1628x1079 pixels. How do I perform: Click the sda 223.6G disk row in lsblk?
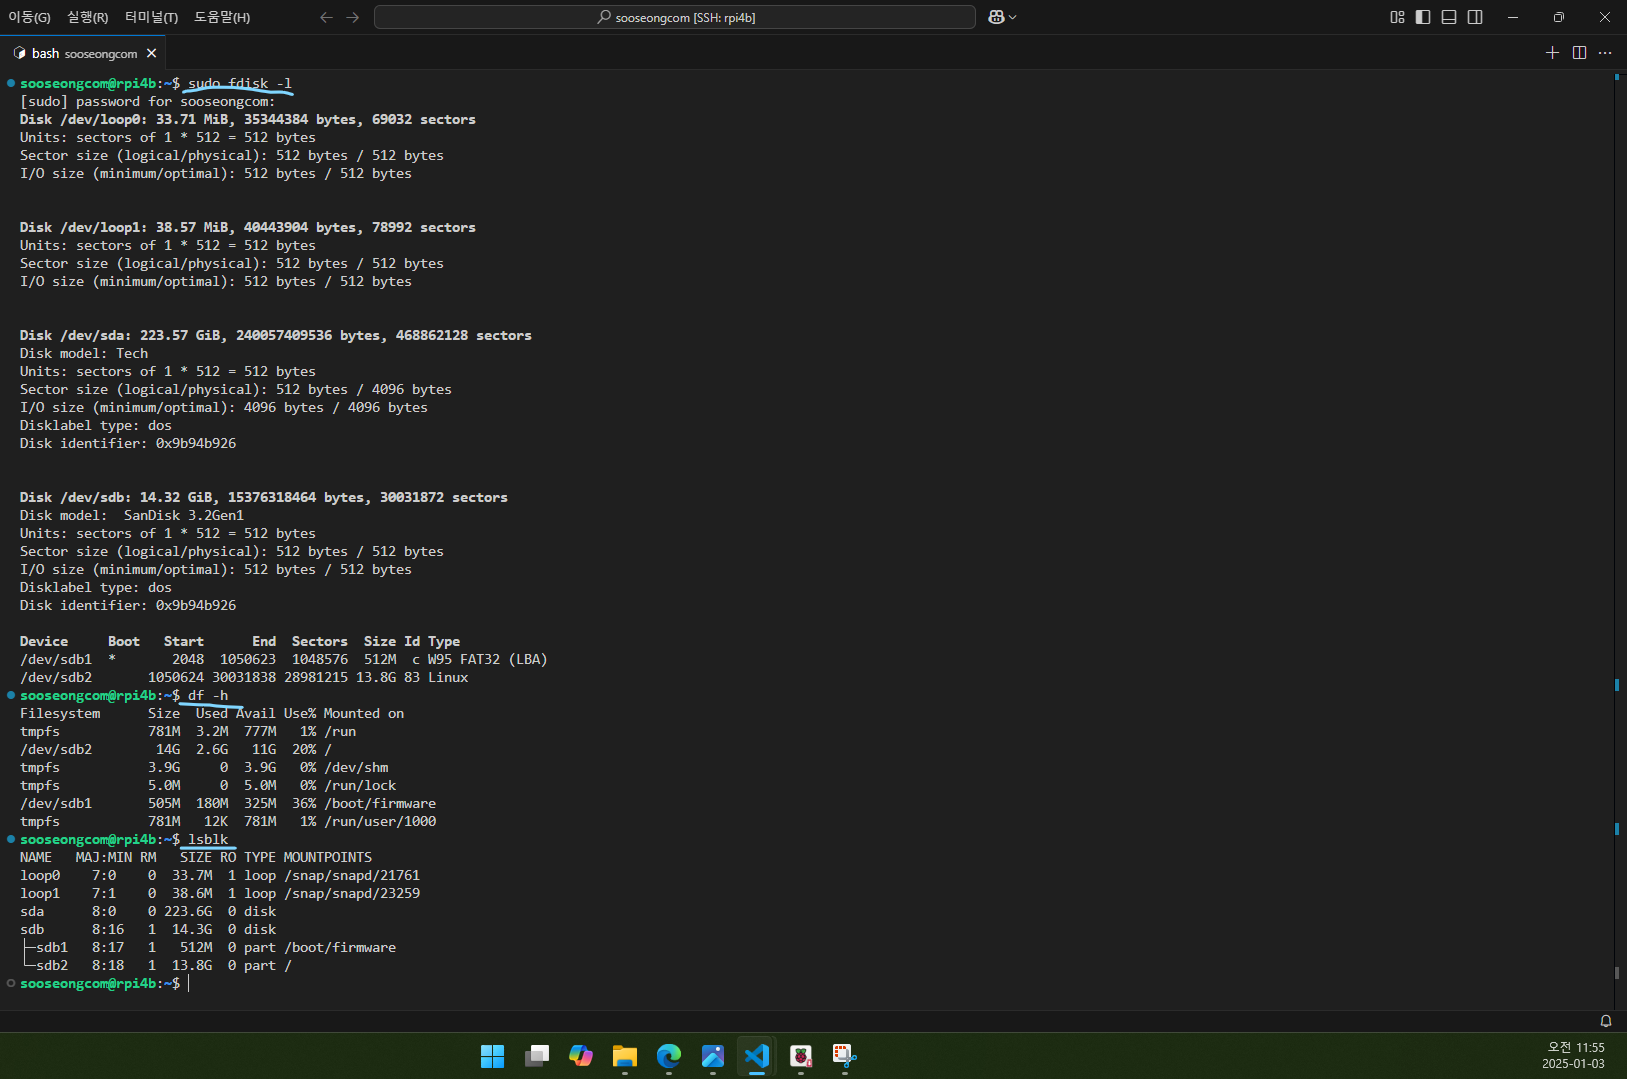[x=148, y=911]
